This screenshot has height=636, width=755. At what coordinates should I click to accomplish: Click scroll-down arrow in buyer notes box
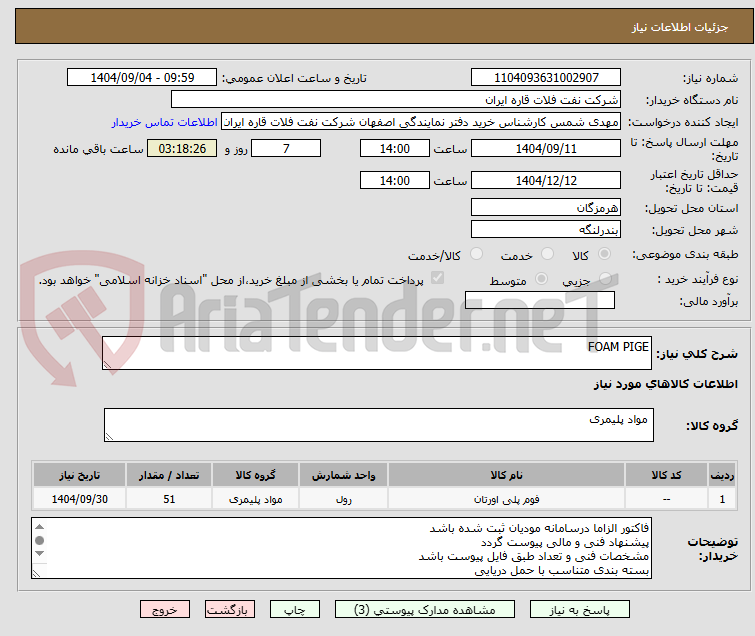[39, 554]
